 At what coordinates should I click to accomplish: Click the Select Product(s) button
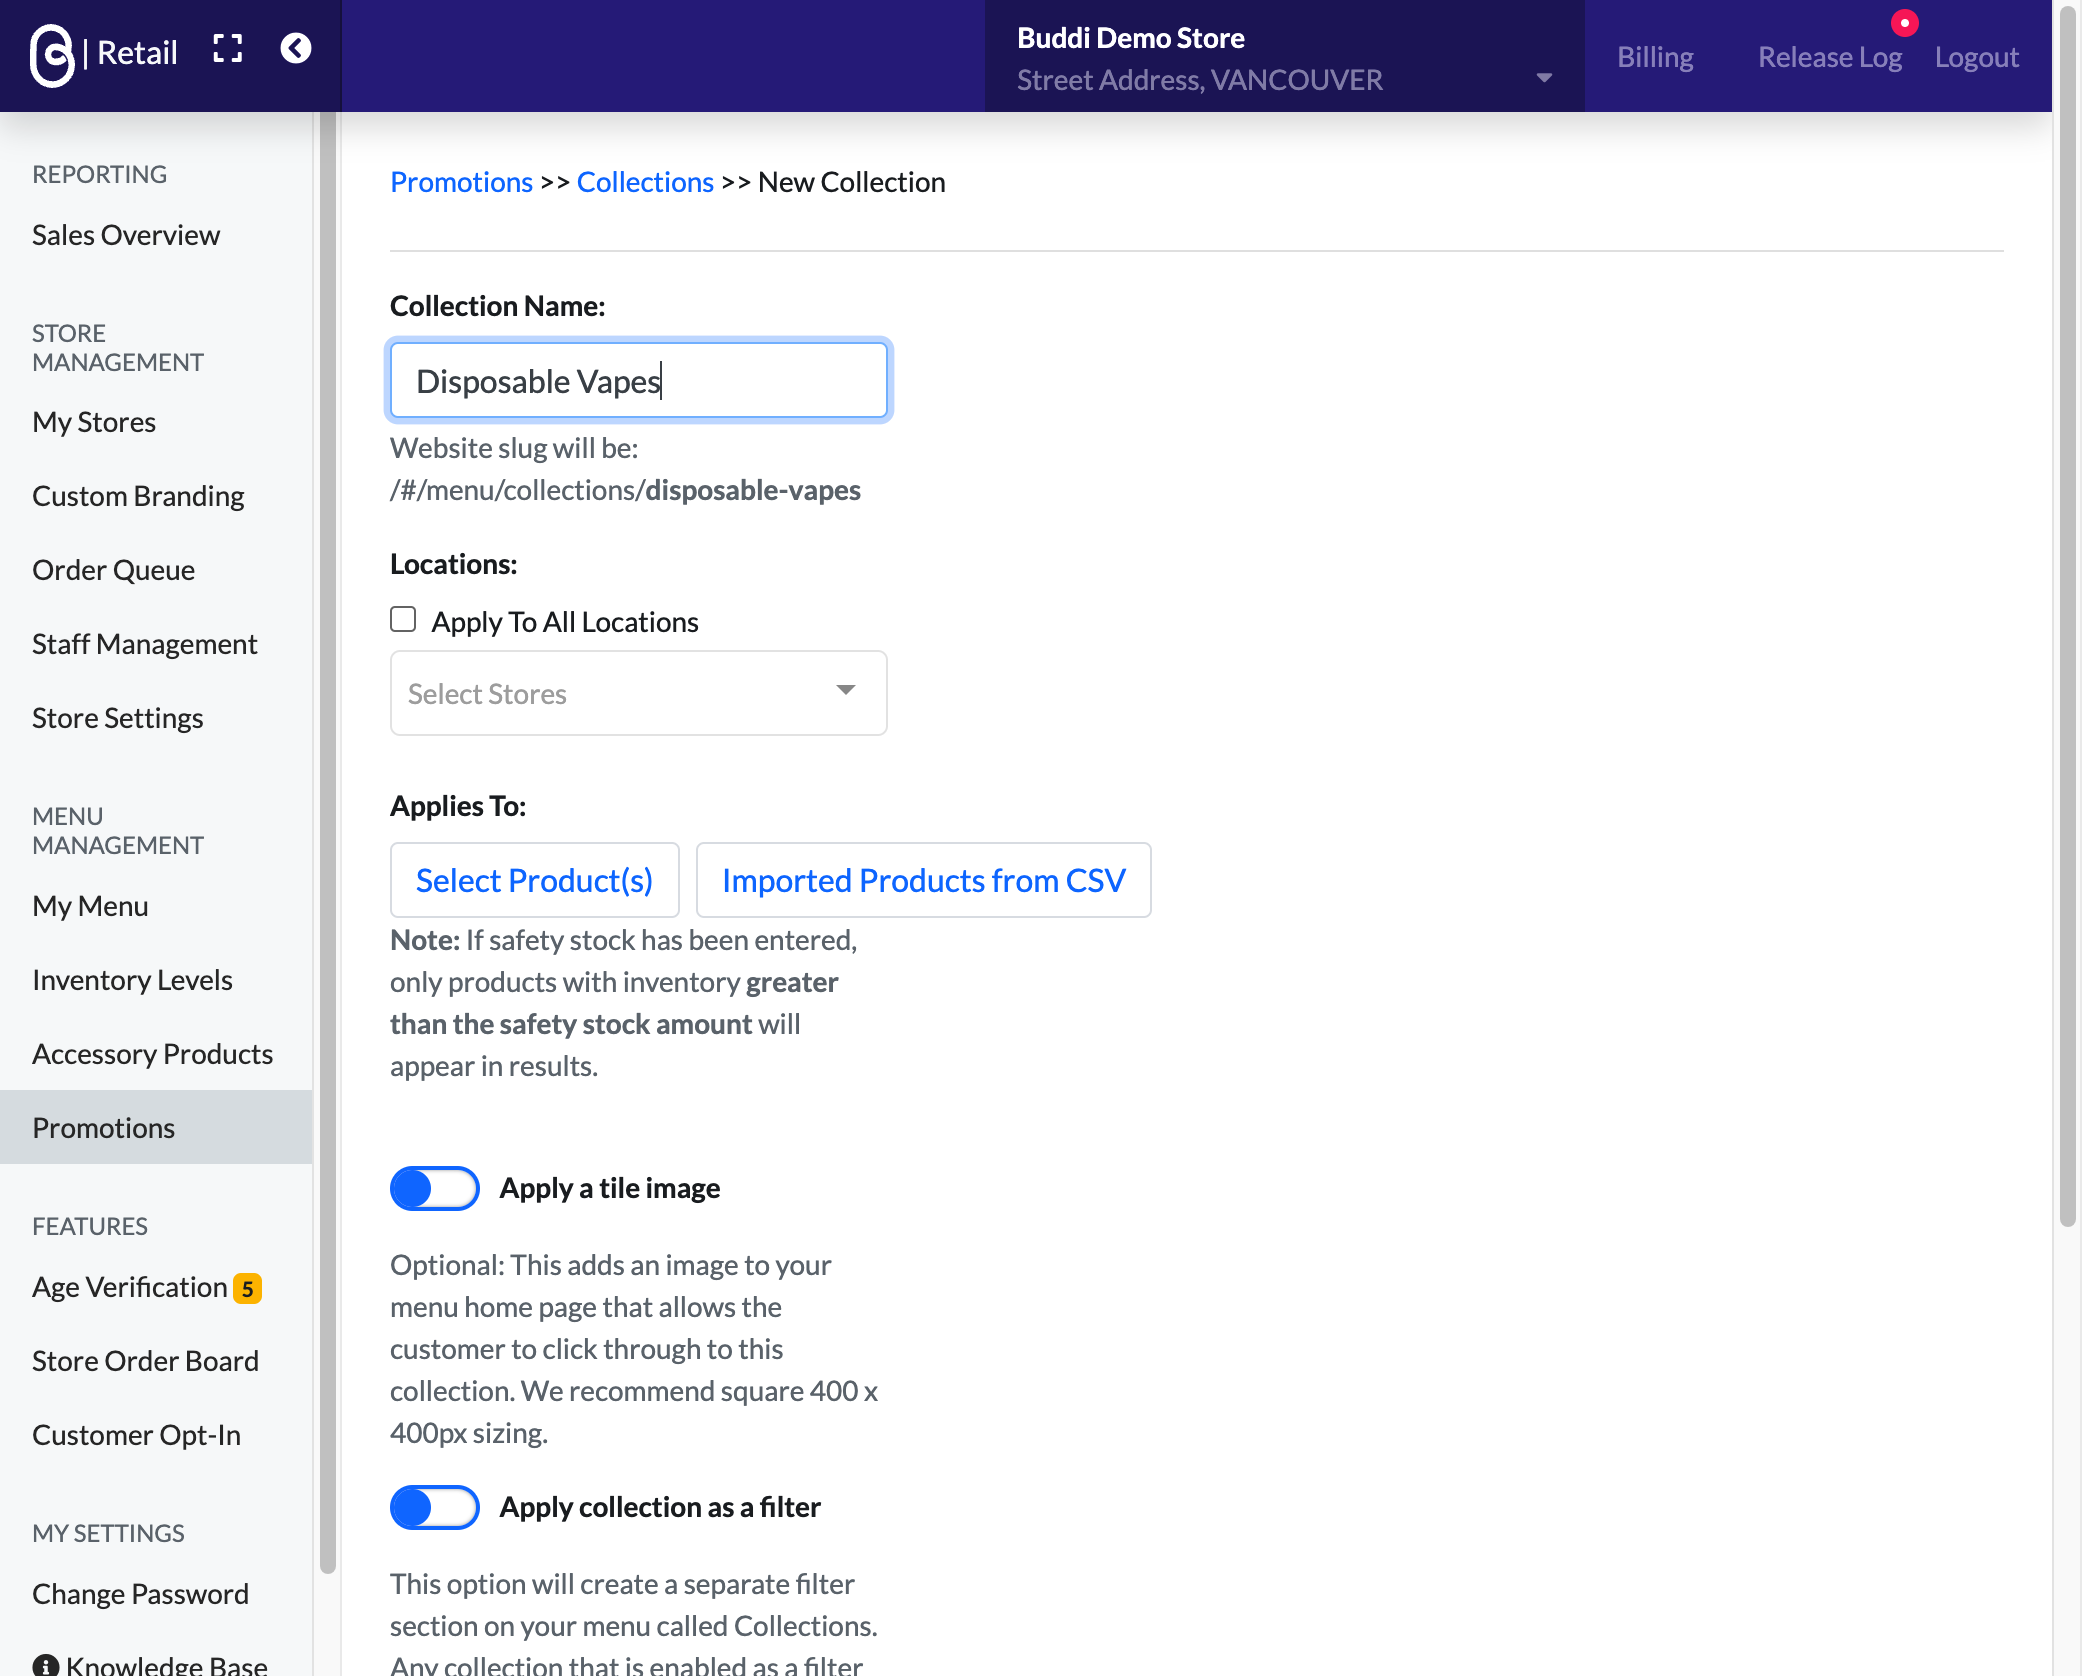(534, 880)
